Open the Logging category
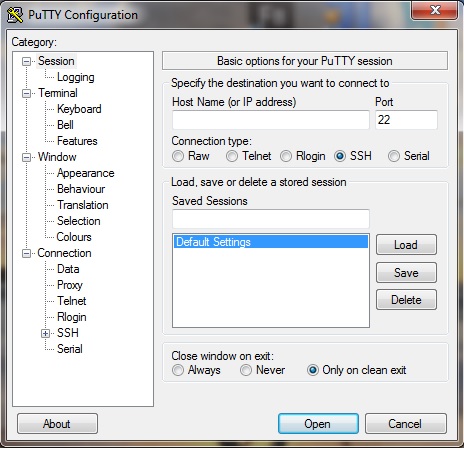Screen dimensions: 464x449 [x=76, y=77]
